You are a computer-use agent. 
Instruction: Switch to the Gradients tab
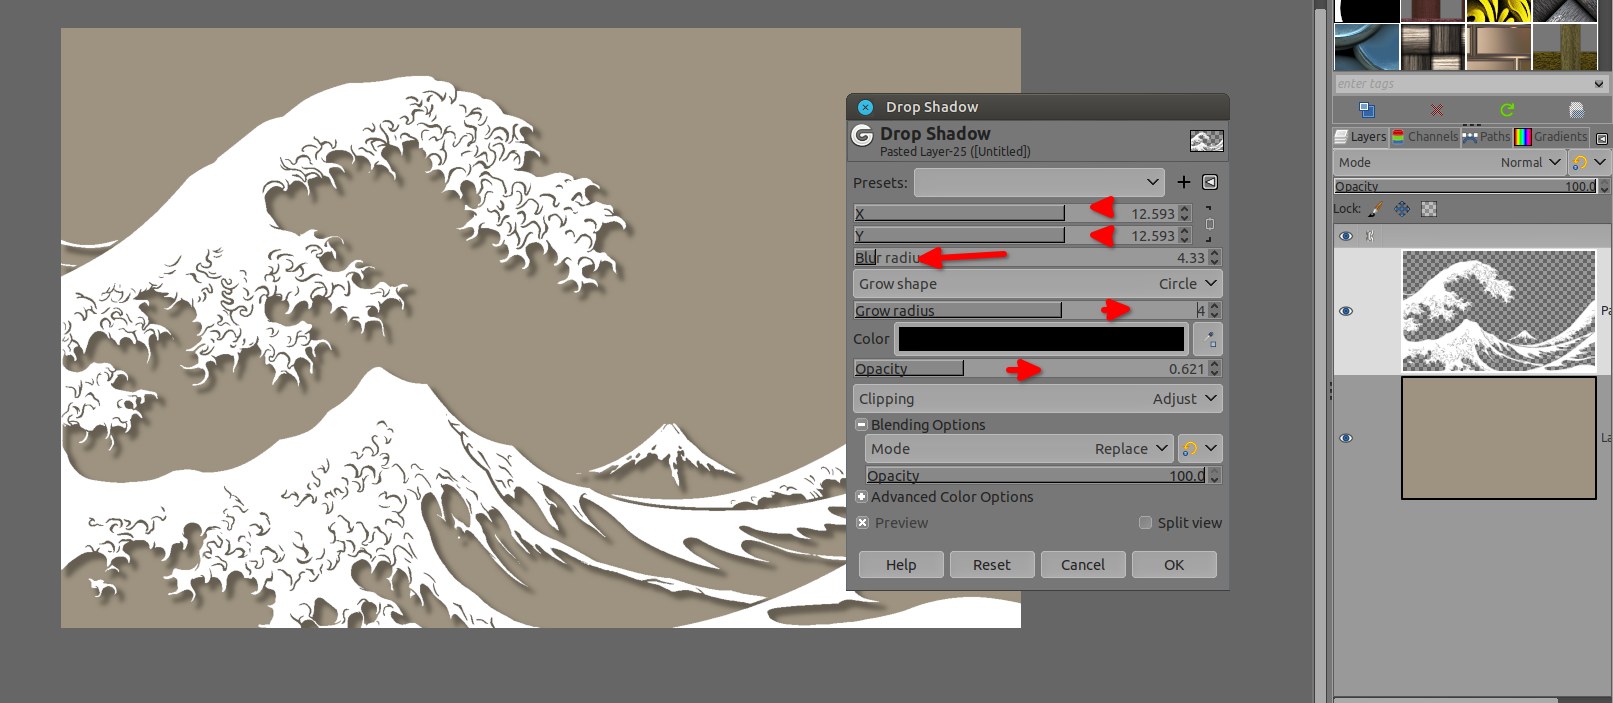[x=1551, y=137]
